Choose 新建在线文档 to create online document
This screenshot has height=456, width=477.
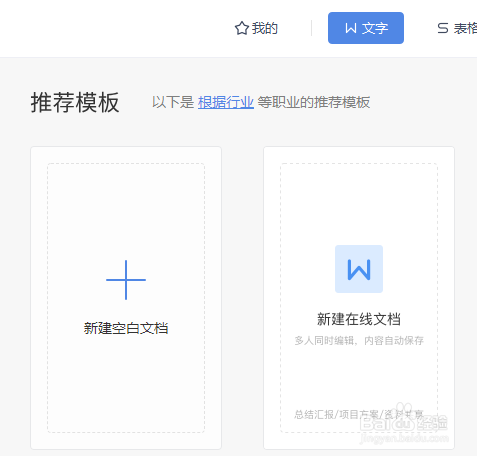pyautogui.click(x=359, y=319)
